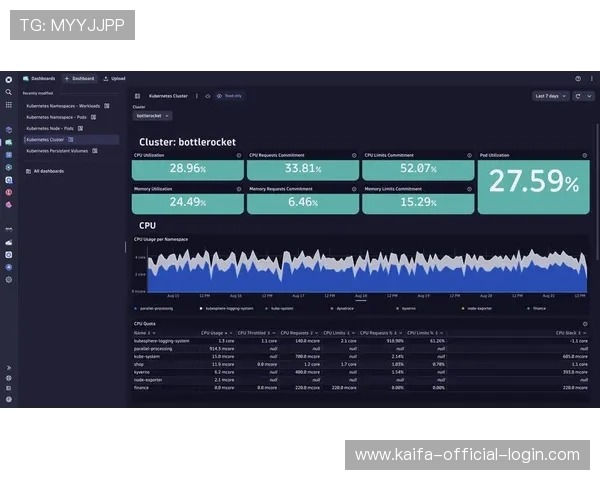Click the purple cube app icon

point(8,130)
